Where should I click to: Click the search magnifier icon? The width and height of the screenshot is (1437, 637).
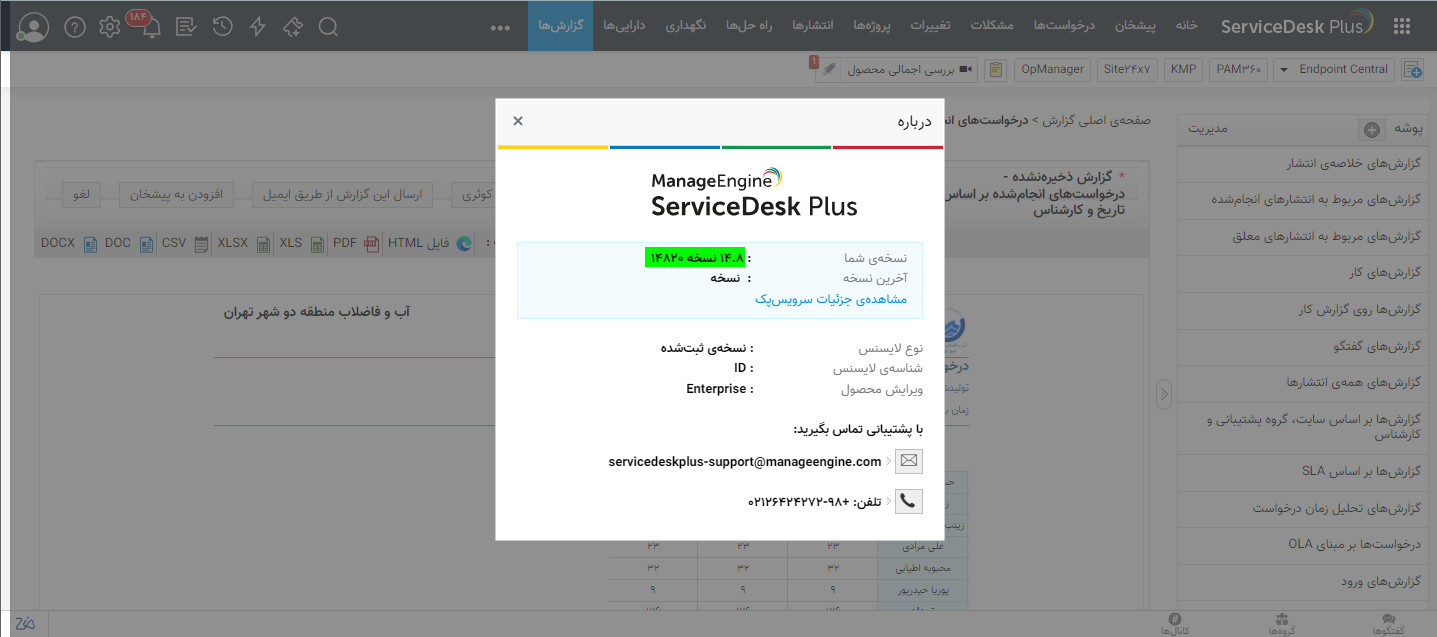(328, 27)
